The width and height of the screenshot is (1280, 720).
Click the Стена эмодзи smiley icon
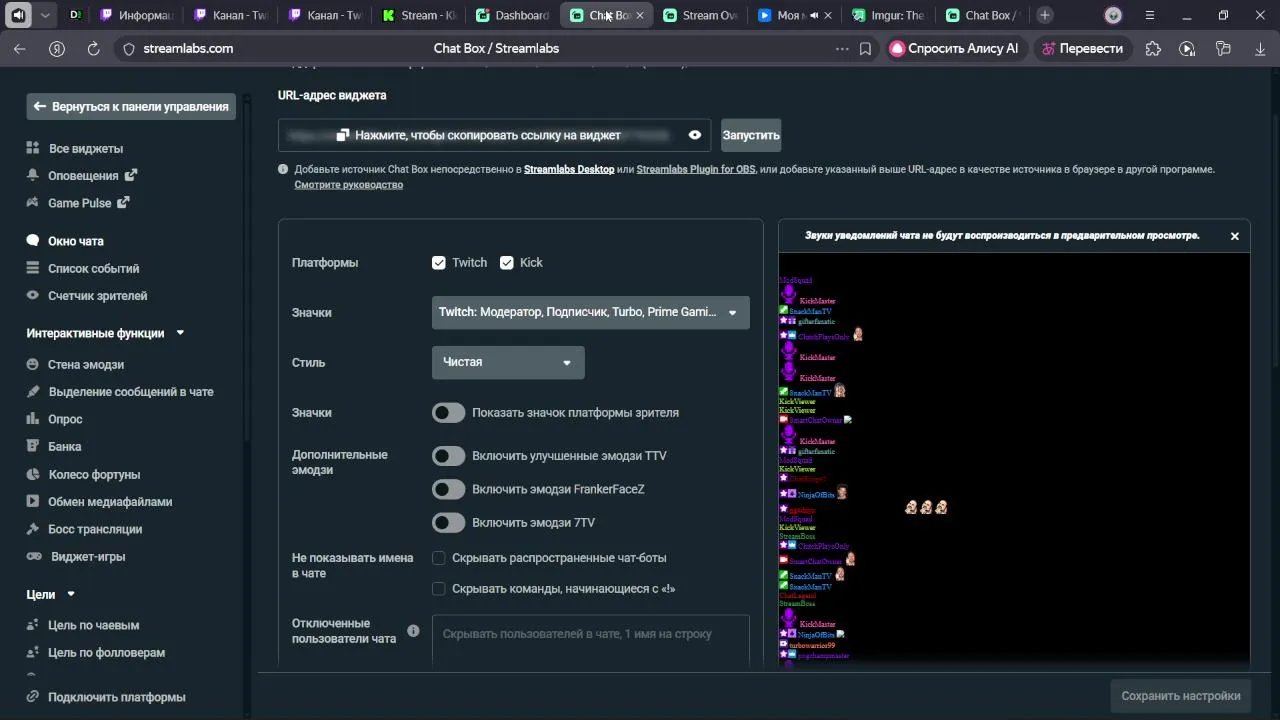pos(33,364)
